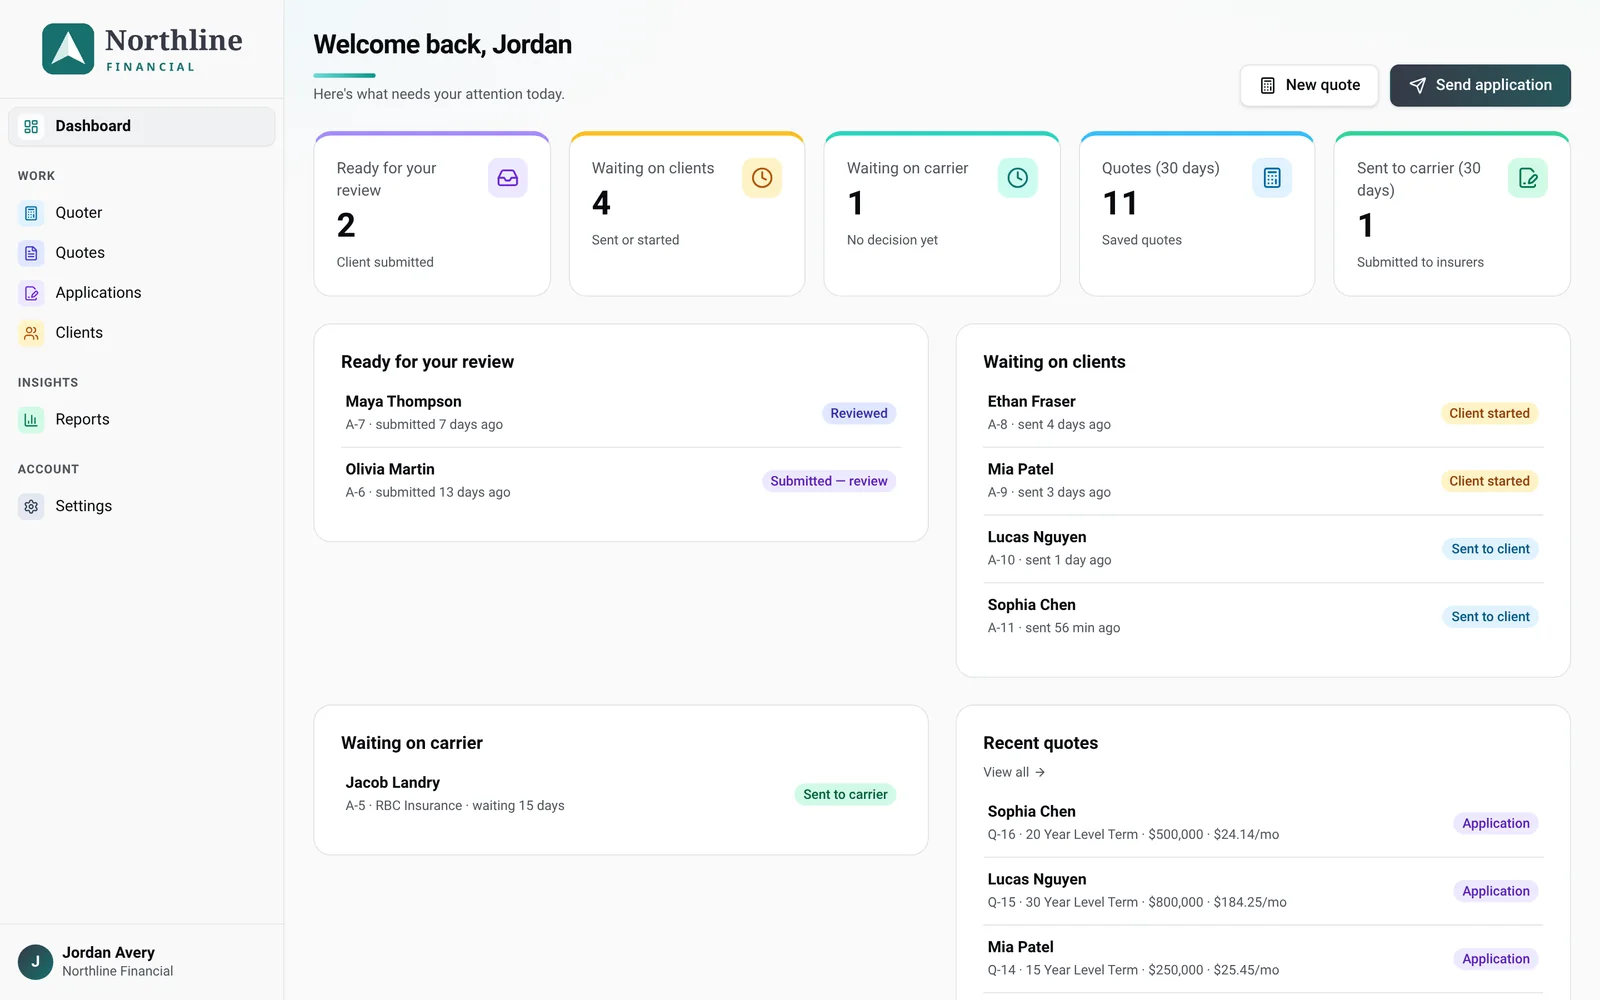Click the Sent to carrier badge for Jacob Landry
The height and width of the screenshot is (1000, 1600).
845,795
